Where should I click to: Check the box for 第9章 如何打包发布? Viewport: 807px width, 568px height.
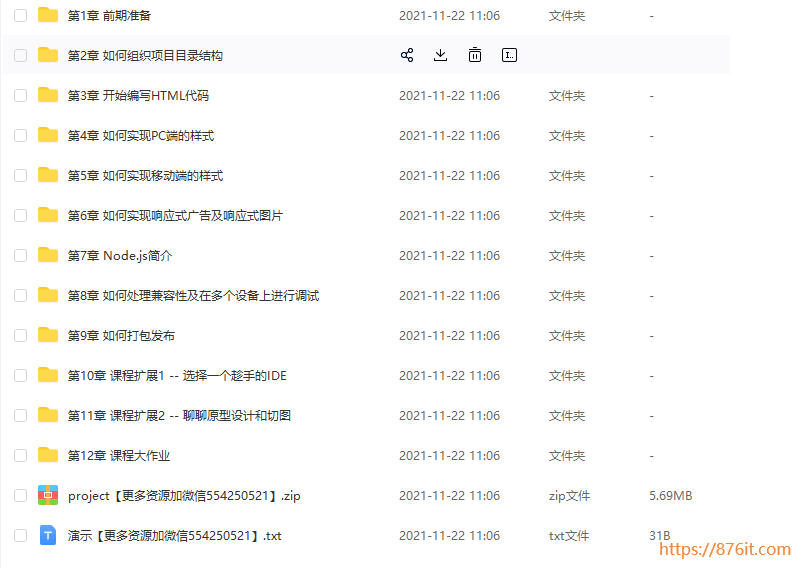(x=21, y=335)
